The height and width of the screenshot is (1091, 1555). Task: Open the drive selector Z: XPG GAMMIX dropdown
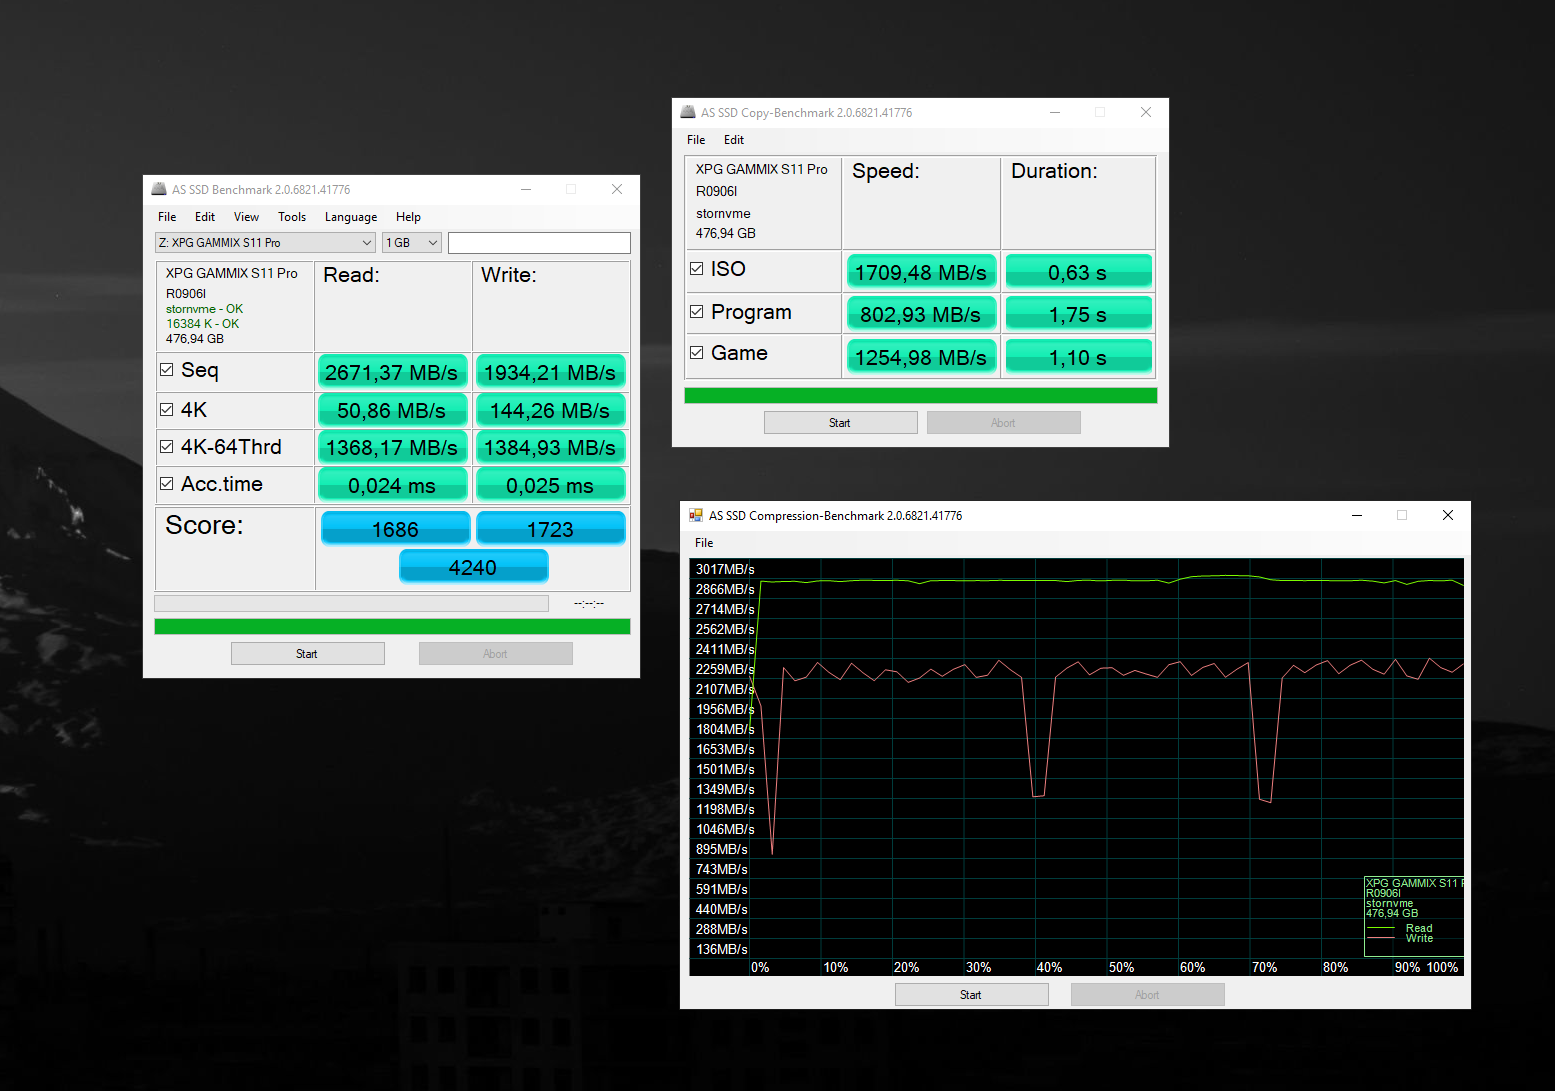[265, 243]
